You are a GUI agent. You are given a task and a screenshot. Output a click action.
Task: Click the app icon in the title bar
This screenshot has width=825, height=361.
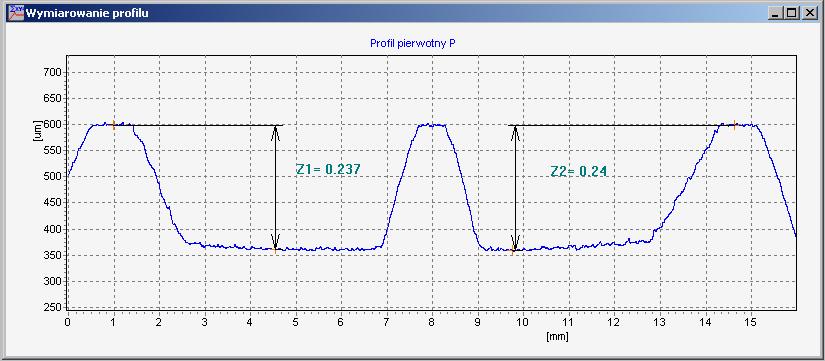17,12
